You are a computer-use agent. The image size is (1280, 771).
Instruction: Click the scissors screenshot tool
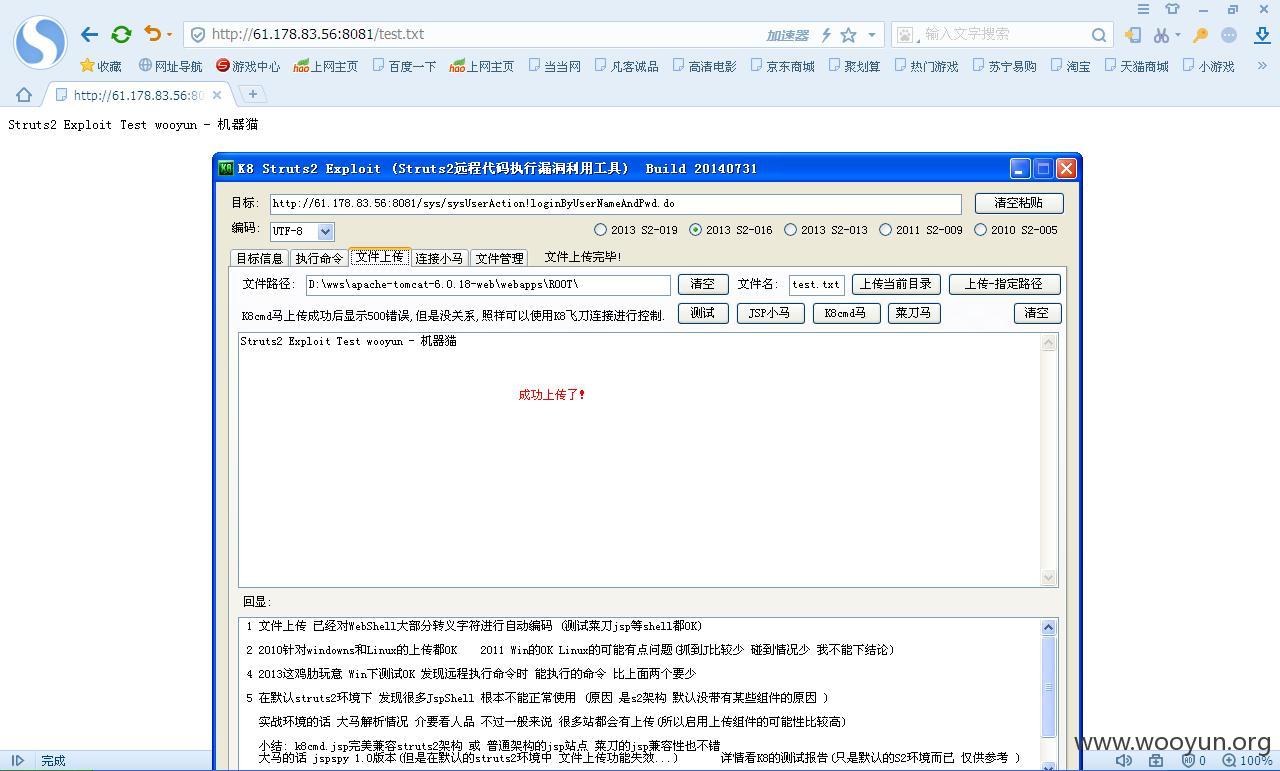point(1160,35)
